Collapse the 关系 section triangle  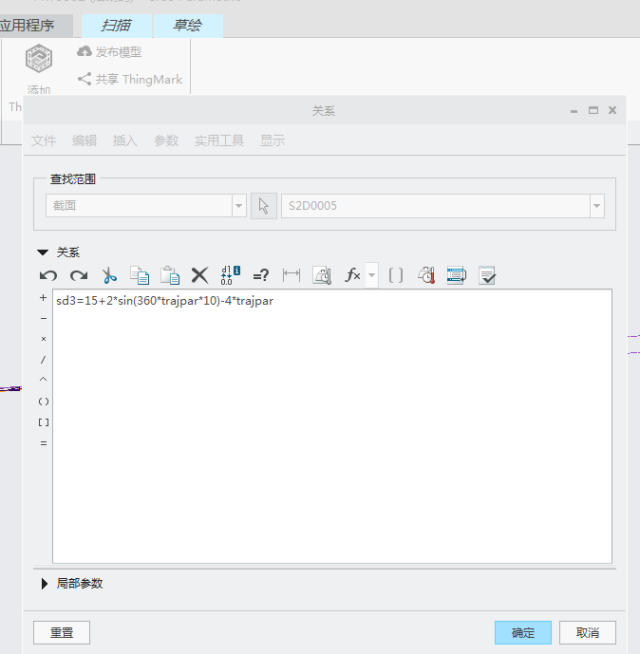pos(43,252)
